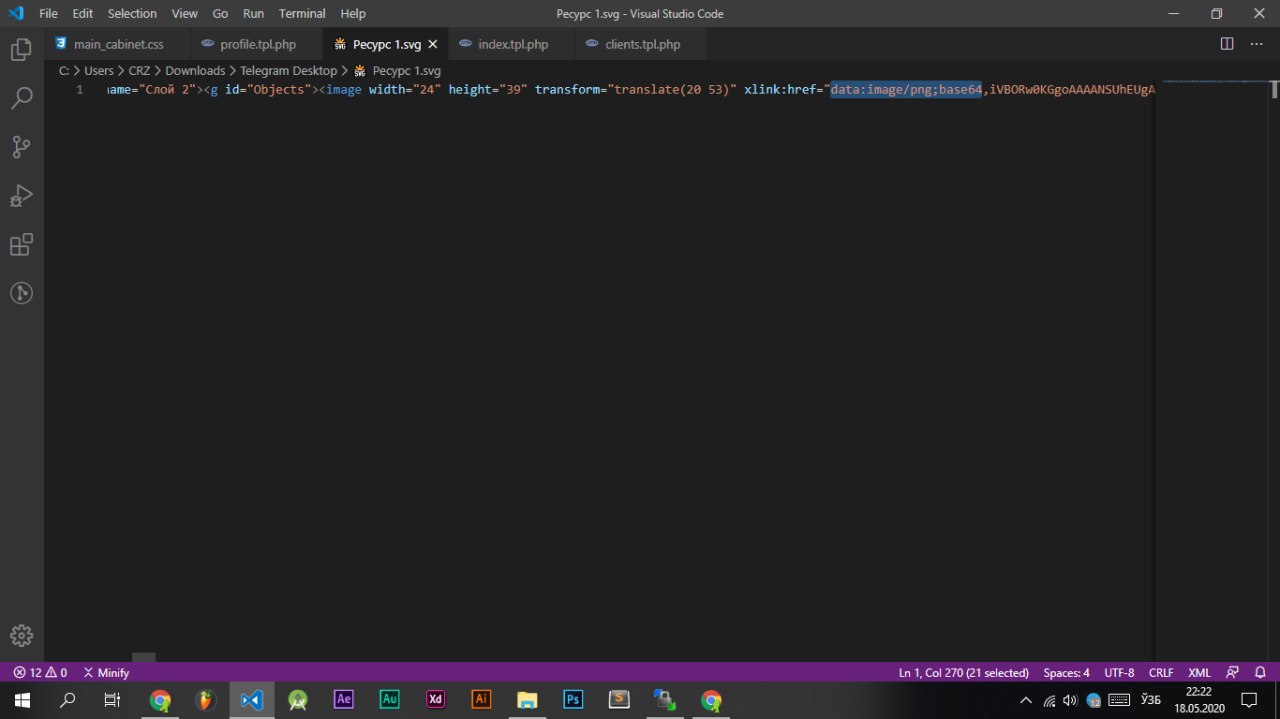Close the Ресурс 1.svg tab

point(435,44)
